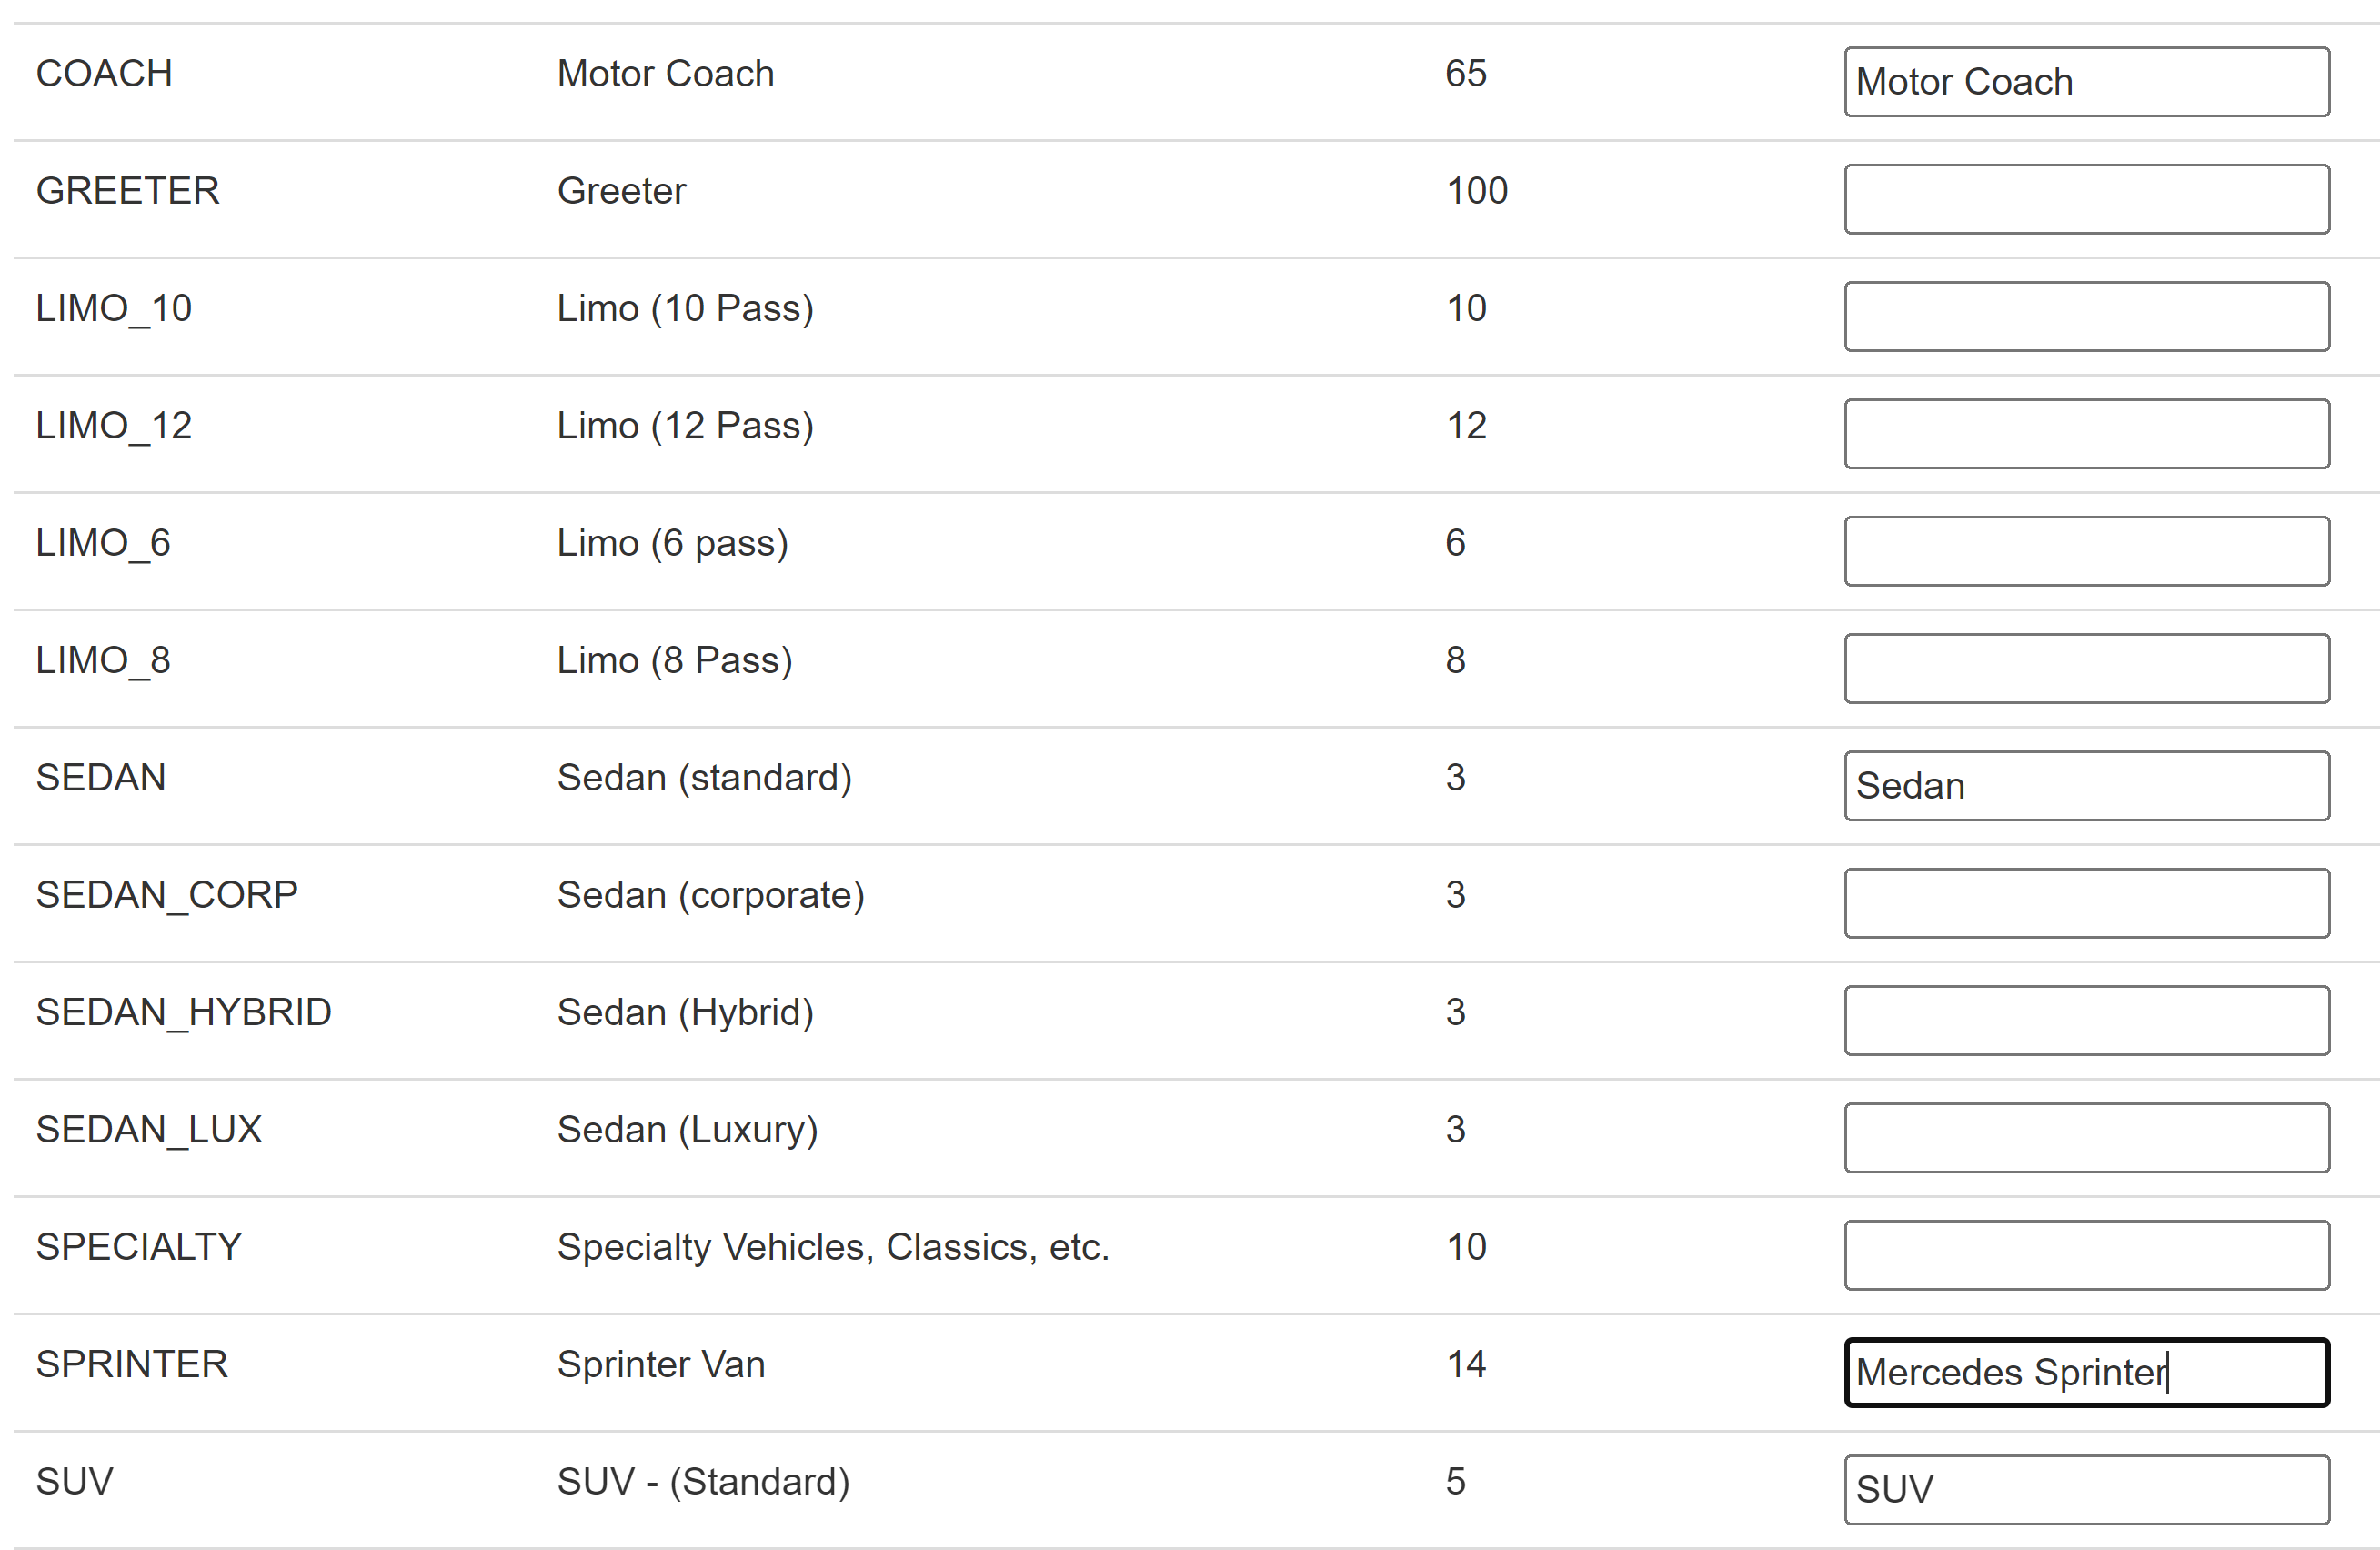Focus the SEDAN_LUX row input field
The image size is (2380, 1550).
(x=2086, y=1138)
